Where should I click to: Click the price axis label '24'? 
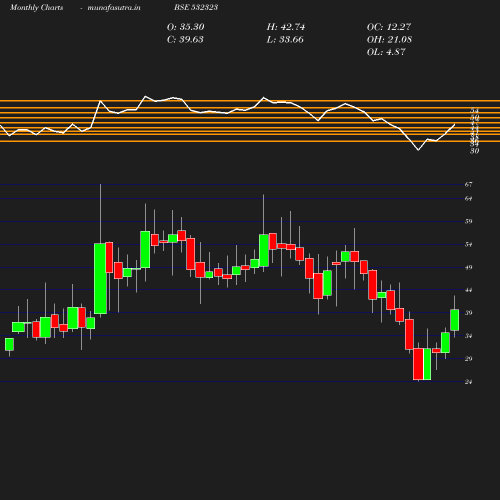pyautogui.click(x=469, y=382)
